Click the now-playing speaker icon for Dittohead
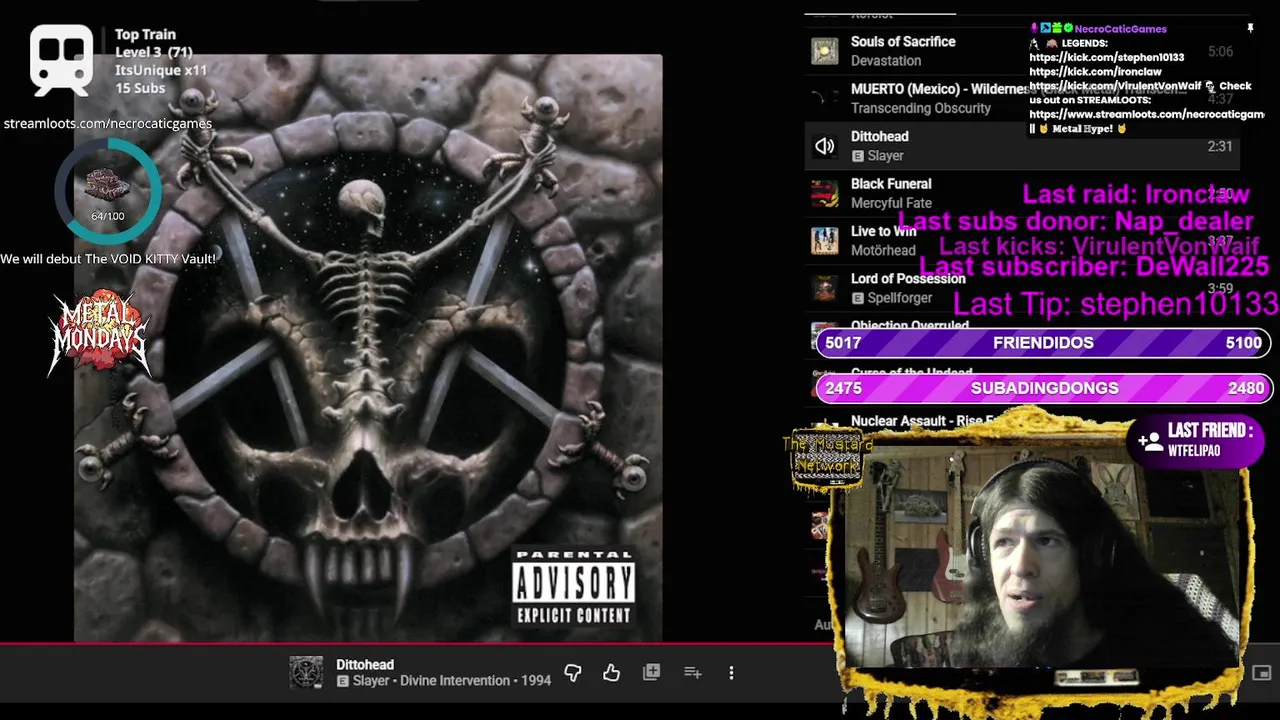 tap(824, 147)
